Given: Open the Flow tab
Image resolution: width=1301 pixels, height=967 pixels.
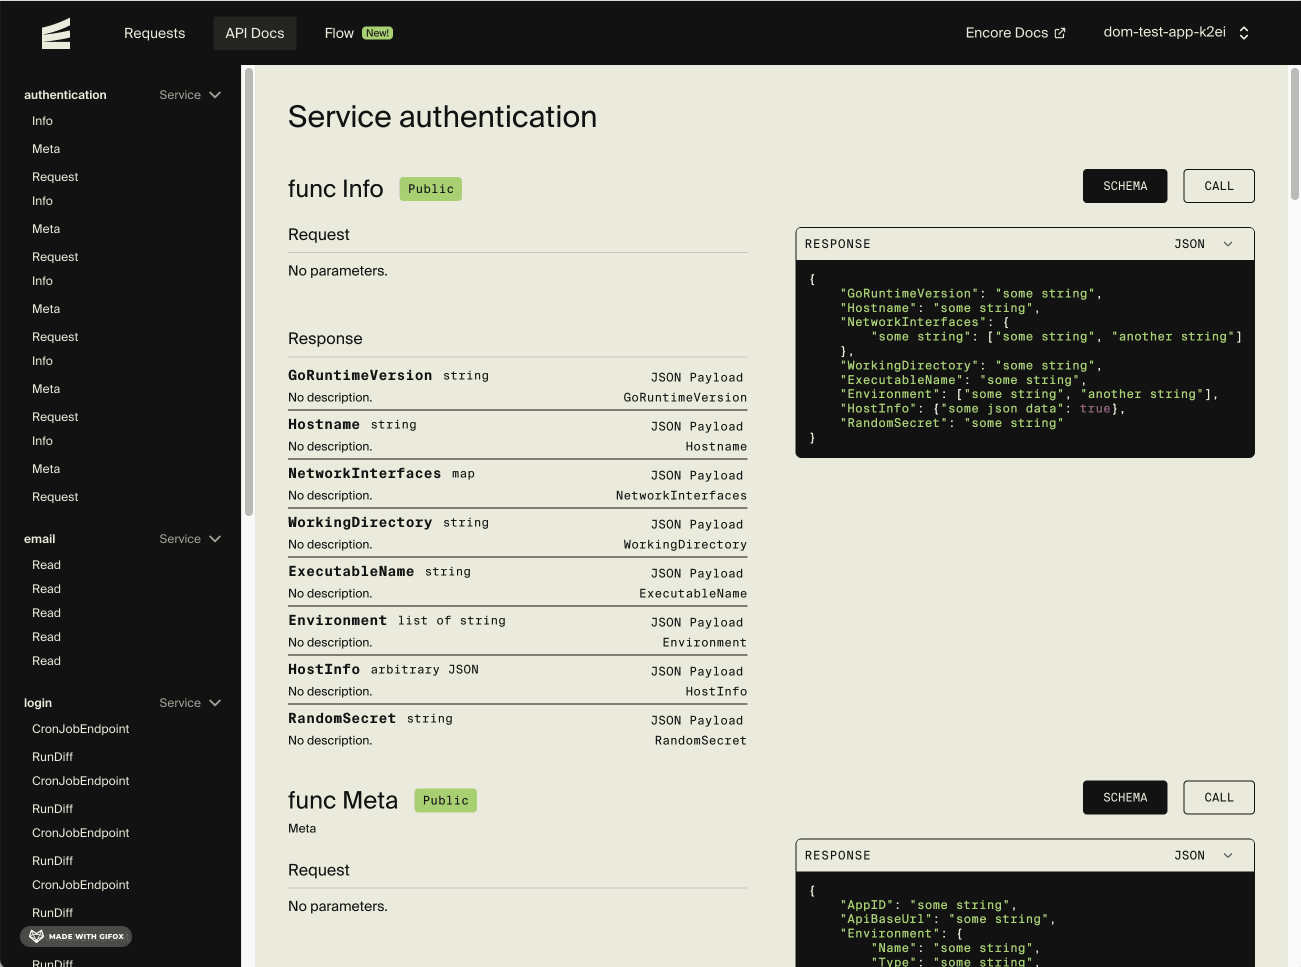Looking at the screenshot, I should [358, 33].
